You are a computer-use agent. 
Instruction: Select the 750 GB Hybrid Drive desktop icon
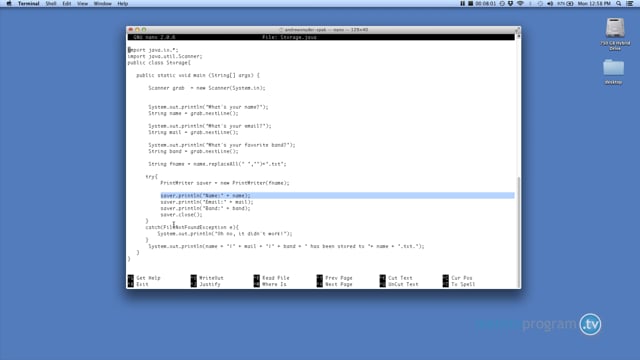(615, 33)
